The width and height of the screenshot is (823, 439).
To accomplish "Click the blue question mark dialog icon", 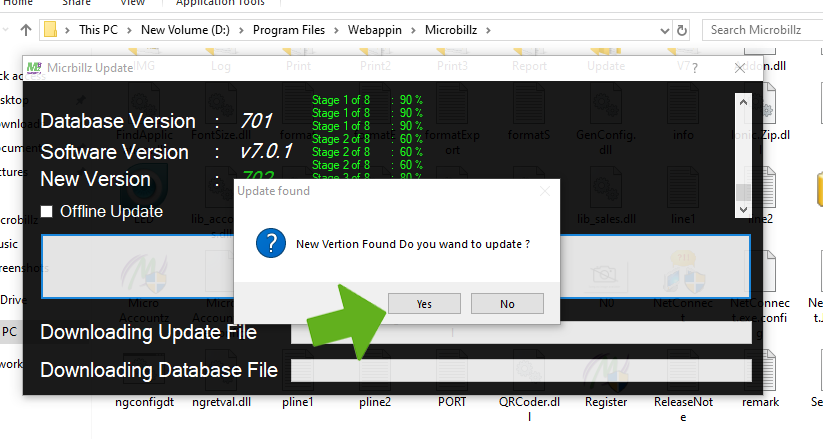I will pos(270,244).
